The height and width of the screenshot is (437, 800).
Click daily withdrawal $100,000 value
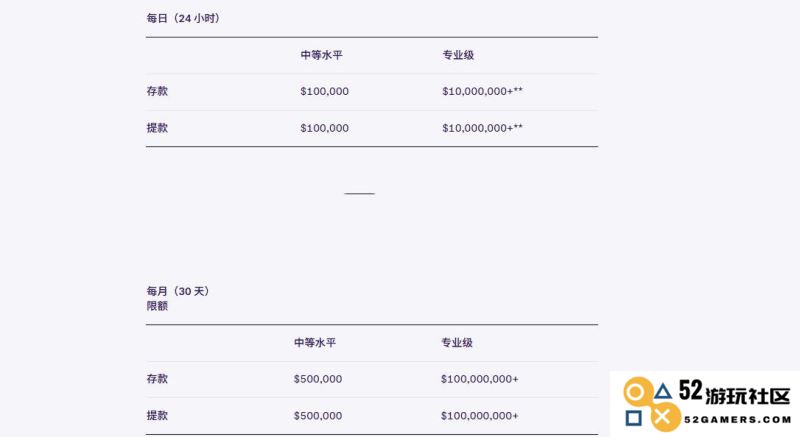(324, 128)
